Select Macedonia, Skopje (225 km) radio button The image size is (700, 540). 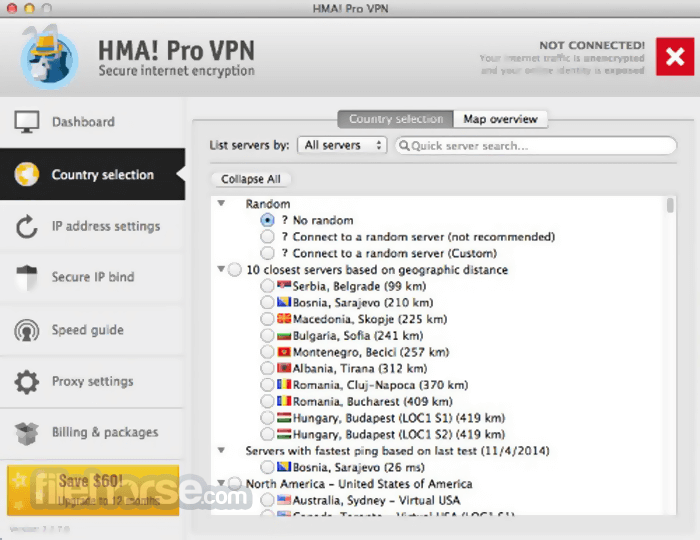coord(267,319)
